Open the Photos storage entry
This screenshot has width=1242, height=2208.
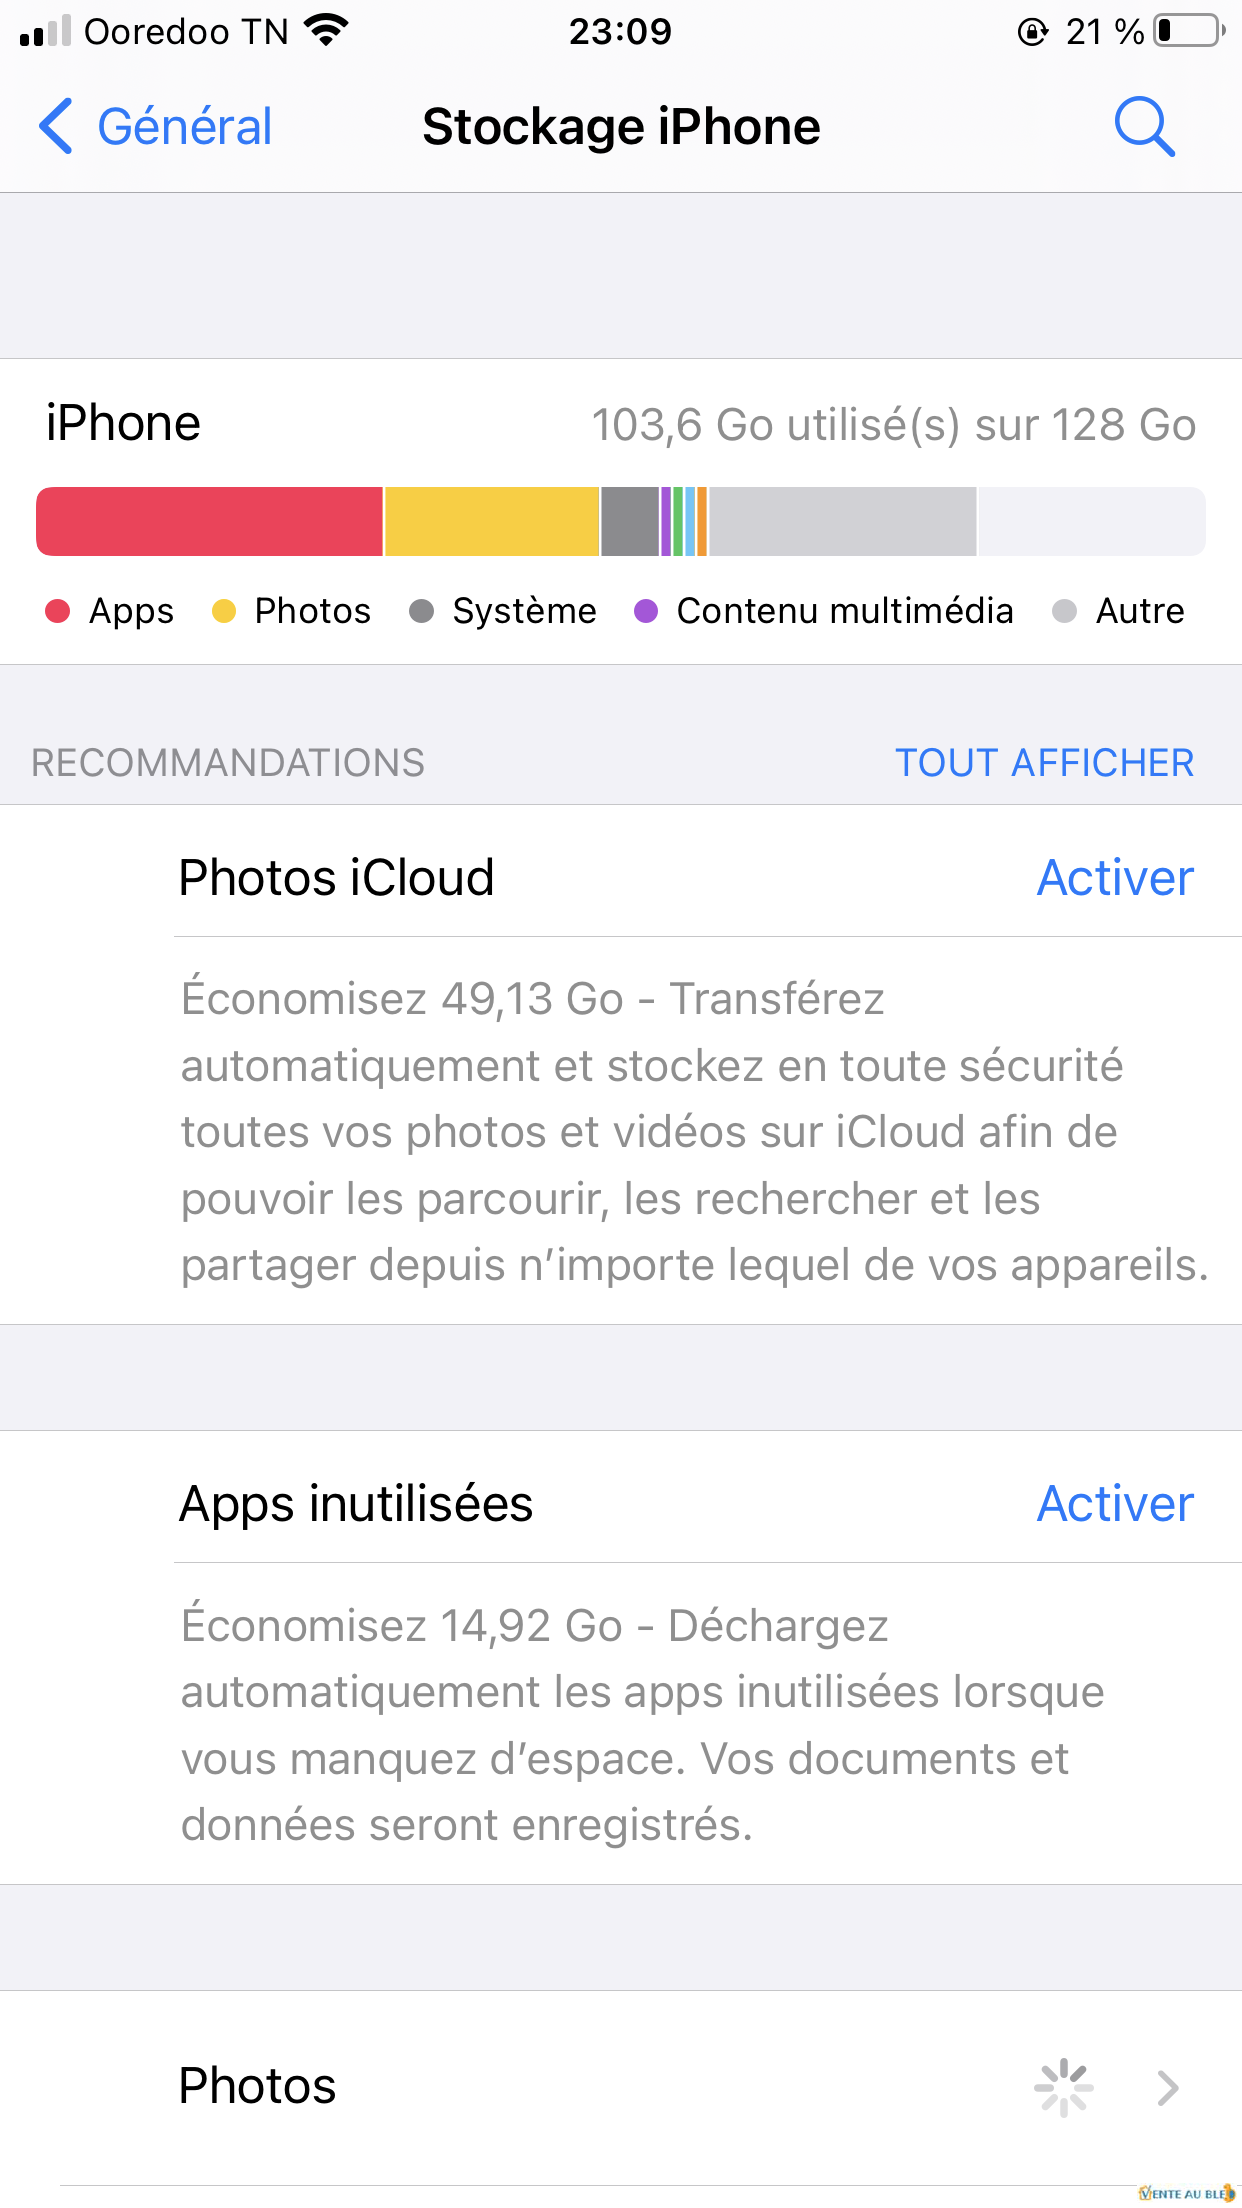[x=258, y=2086]
